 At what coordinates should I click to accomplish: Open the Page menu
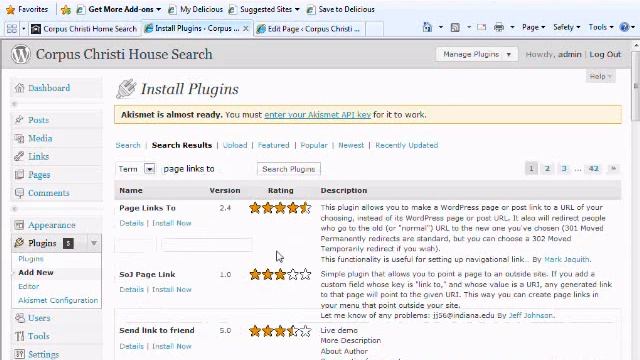[533, 27]
